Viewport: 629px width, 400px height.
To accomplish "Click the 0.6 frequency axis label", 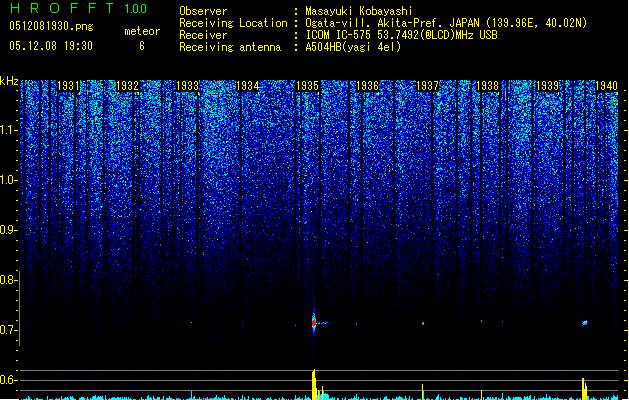I will [x=8, y=380].
